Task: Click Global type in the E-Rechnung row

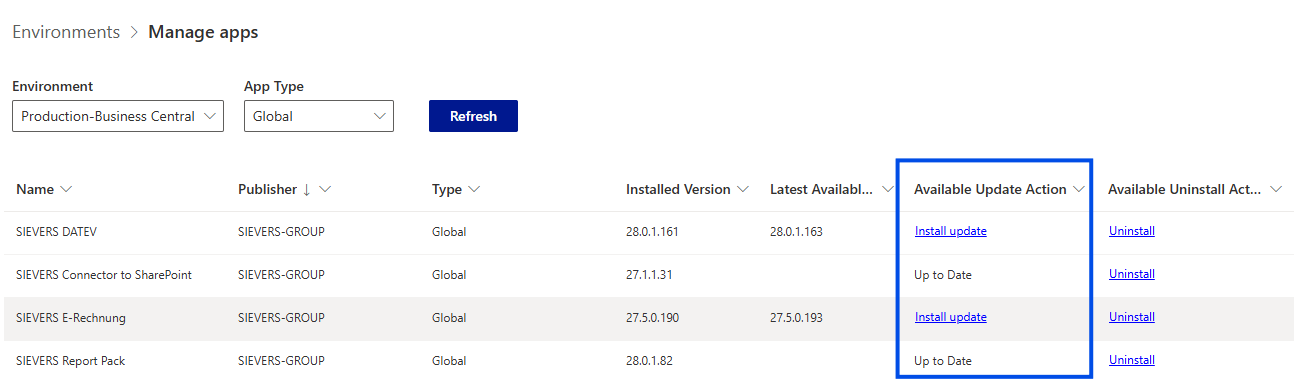Action: tap(449, 317)
